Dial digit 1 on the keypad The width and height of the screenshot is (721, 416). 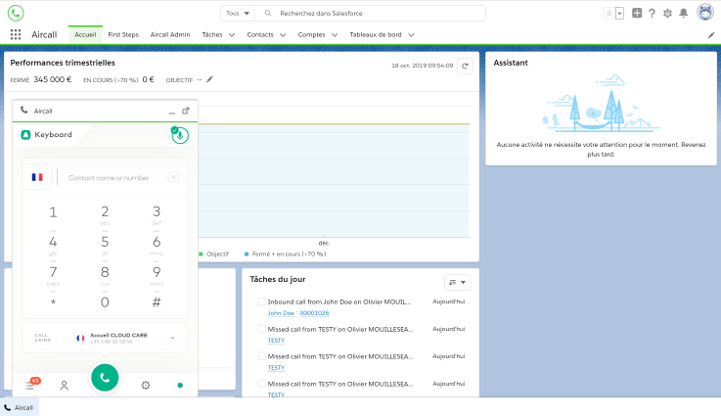53,212
